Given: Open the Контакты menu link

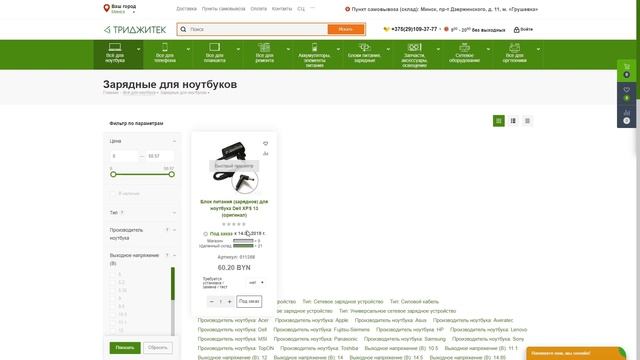Looking at the screenshot, I should 282,9.
